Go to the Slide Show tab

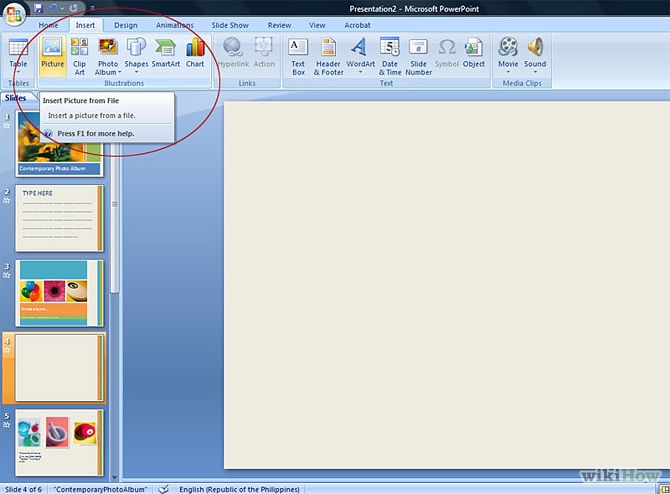tap(229, 24)
